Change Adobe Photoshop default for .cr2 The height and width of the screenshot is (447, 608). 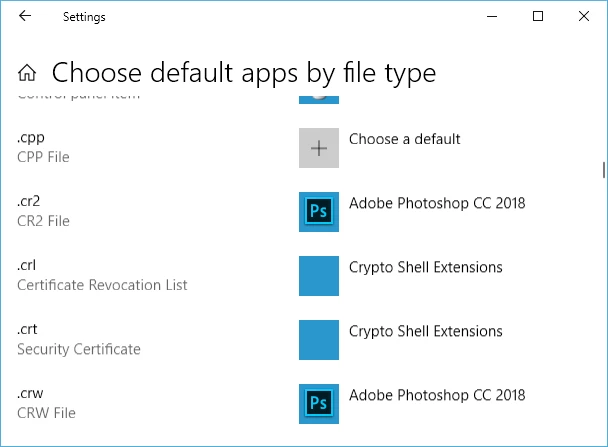(437, 203)
